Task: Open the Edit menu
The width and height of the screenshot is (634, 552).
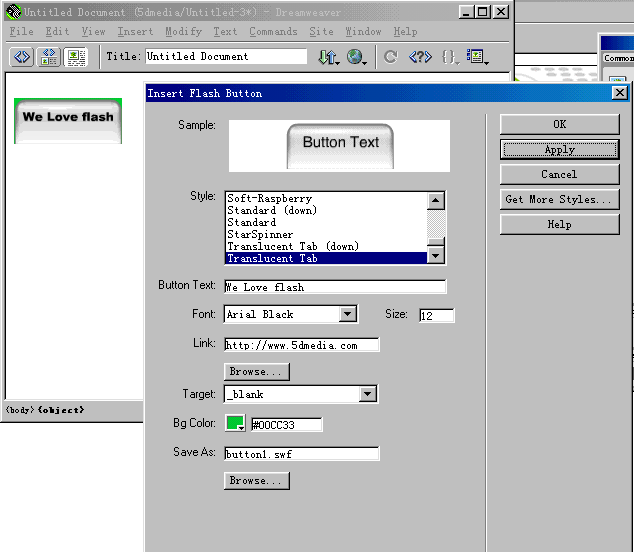Action: [x=57, y=32]
